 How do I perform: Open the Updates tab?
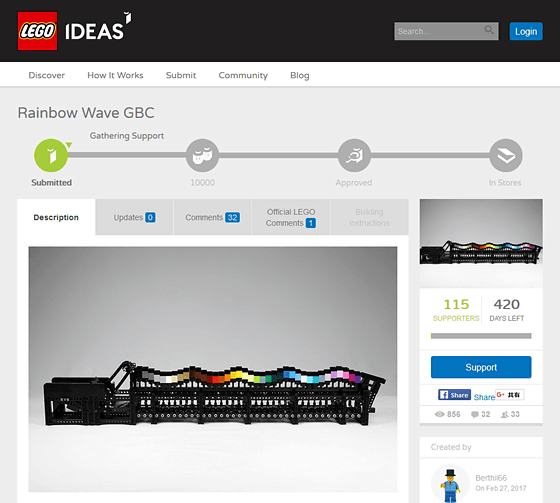(134, 217)
